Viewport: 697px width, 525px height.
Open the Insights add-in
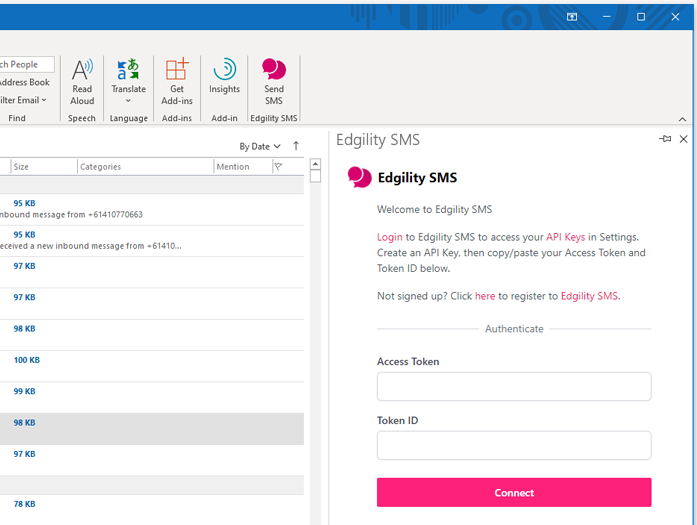point(224,76)
